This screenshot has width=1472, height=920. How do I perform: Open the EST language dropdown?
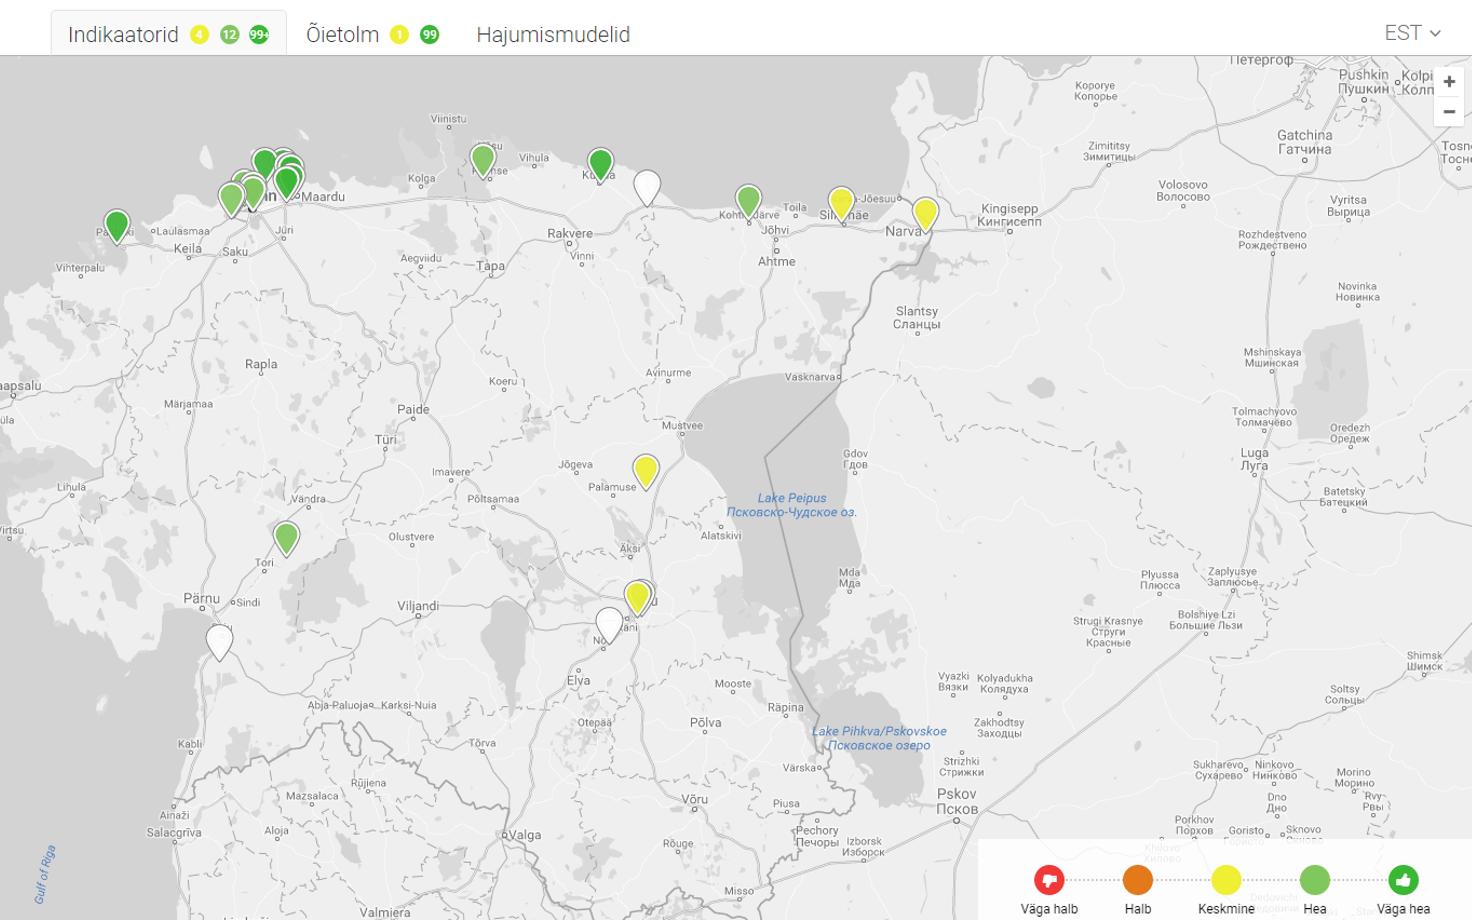tap(1412, 33)
